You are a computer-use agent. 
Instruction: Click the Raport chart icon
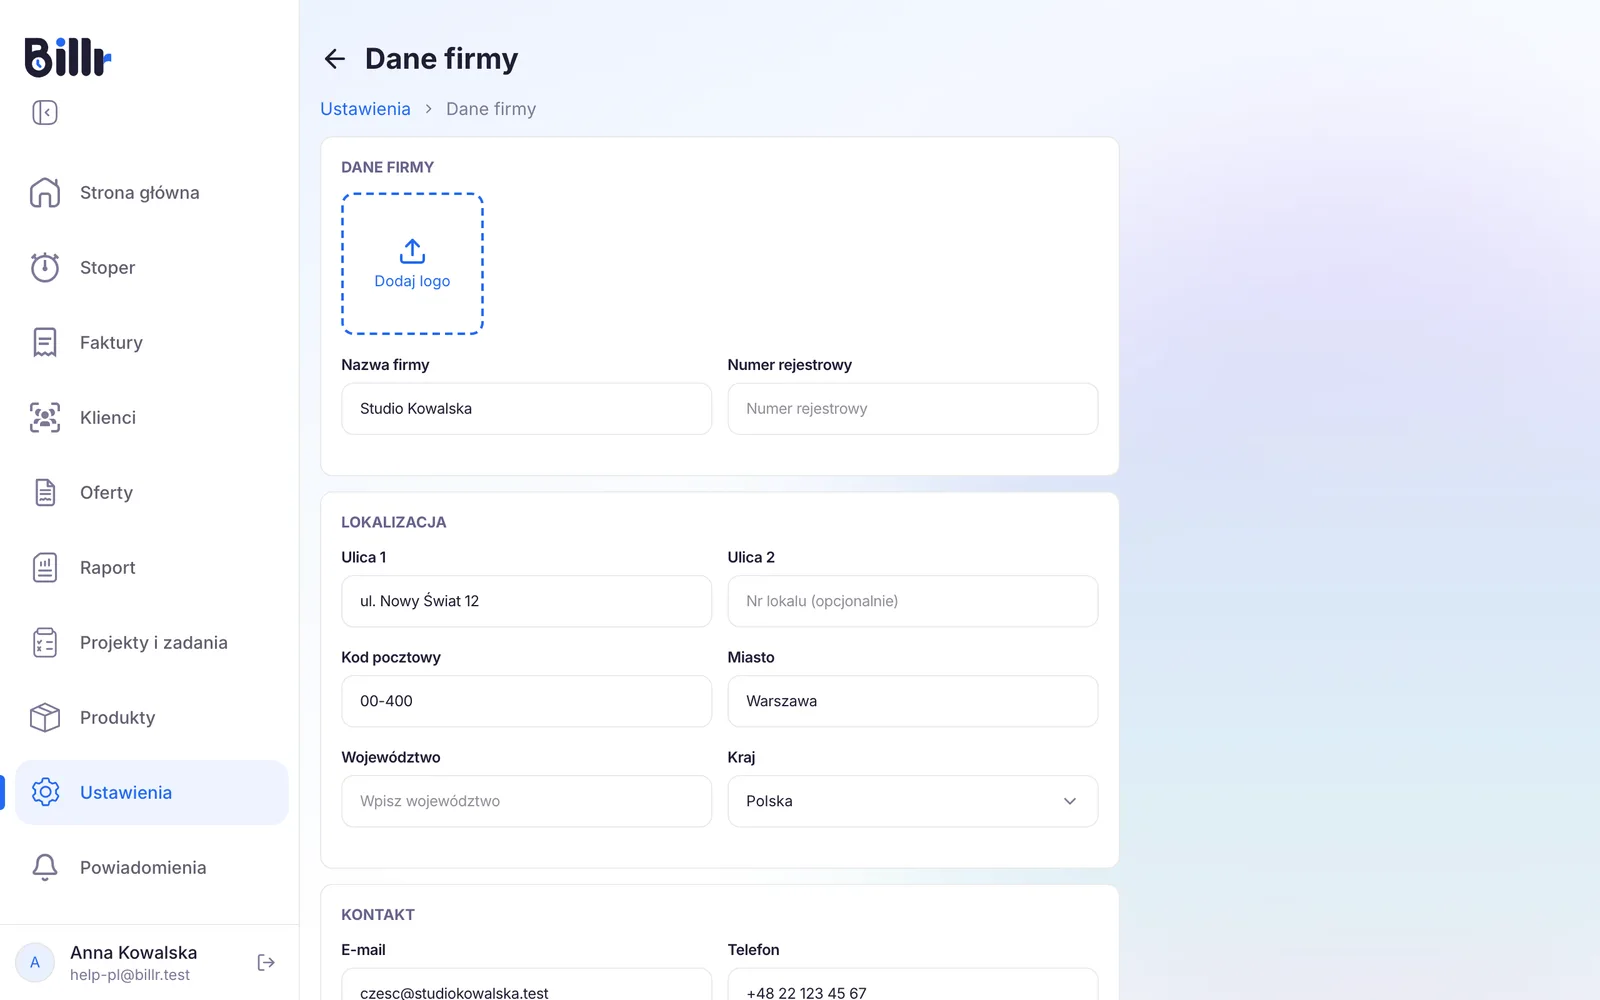(x=45, y=567)
